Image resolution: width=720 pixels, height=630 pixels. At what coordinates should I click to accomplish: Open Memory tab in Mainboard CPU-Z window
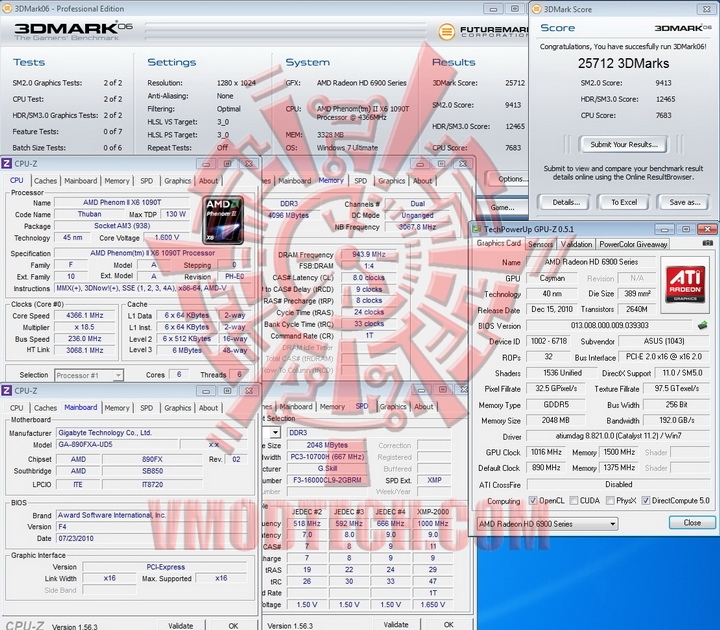117,408
